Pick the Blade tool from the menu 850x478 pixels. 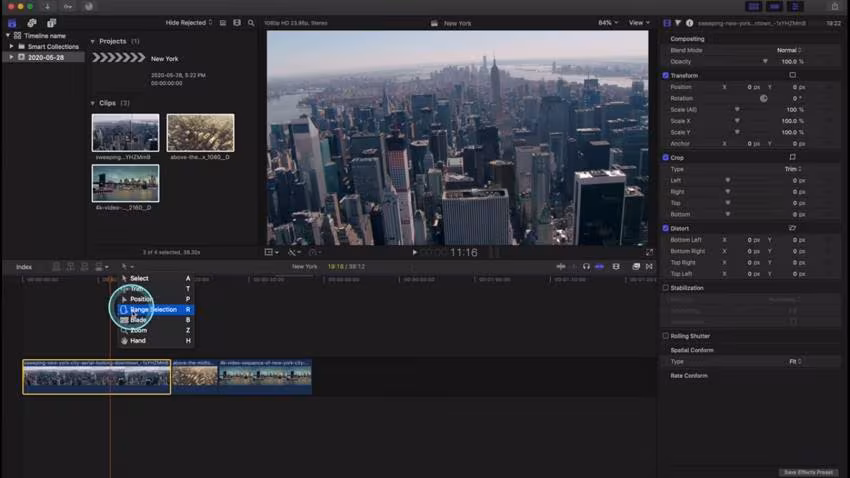pyautogui.click(x=156, y=320)
